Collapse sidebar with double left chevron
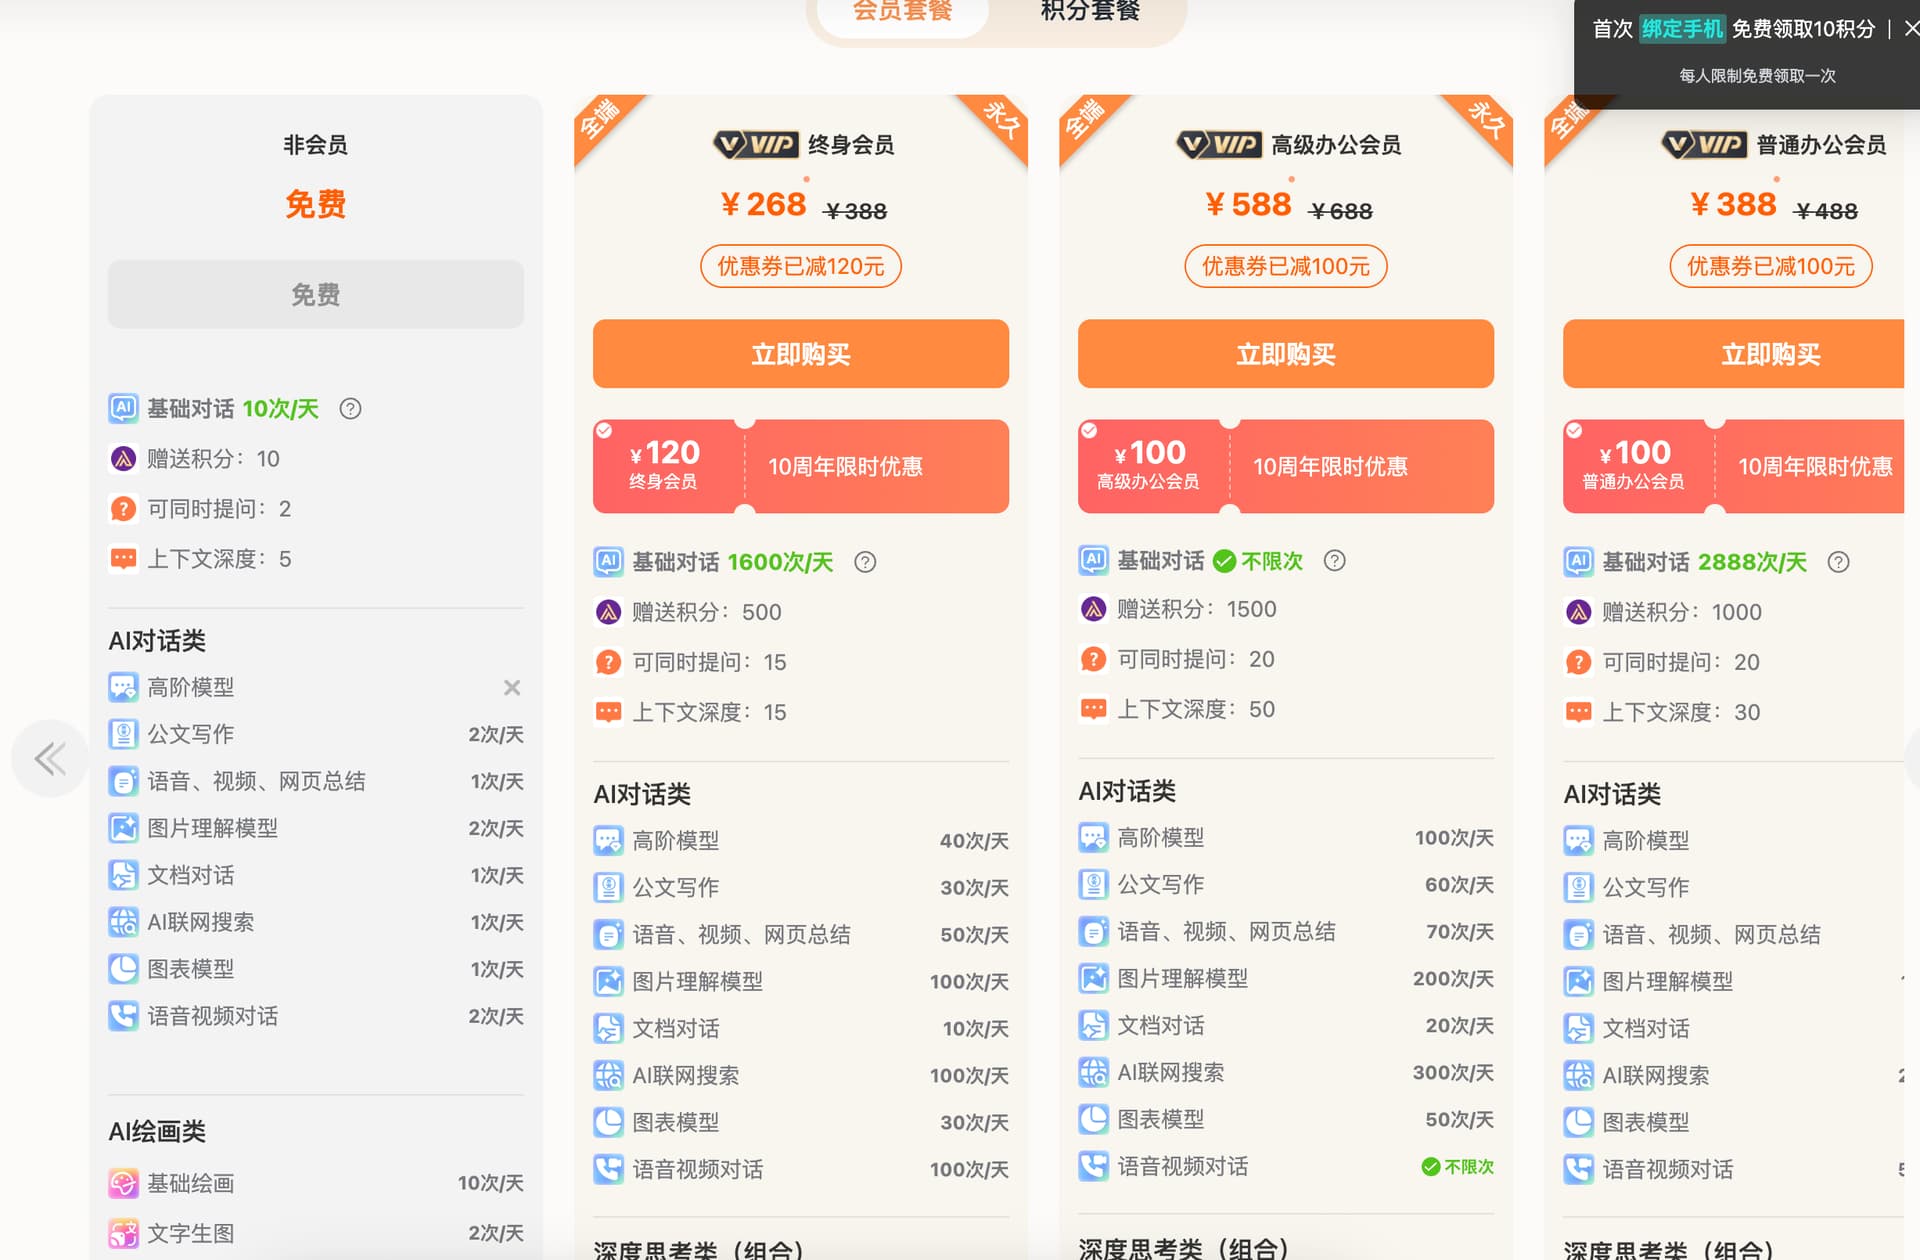 click(x=50, y=758)
